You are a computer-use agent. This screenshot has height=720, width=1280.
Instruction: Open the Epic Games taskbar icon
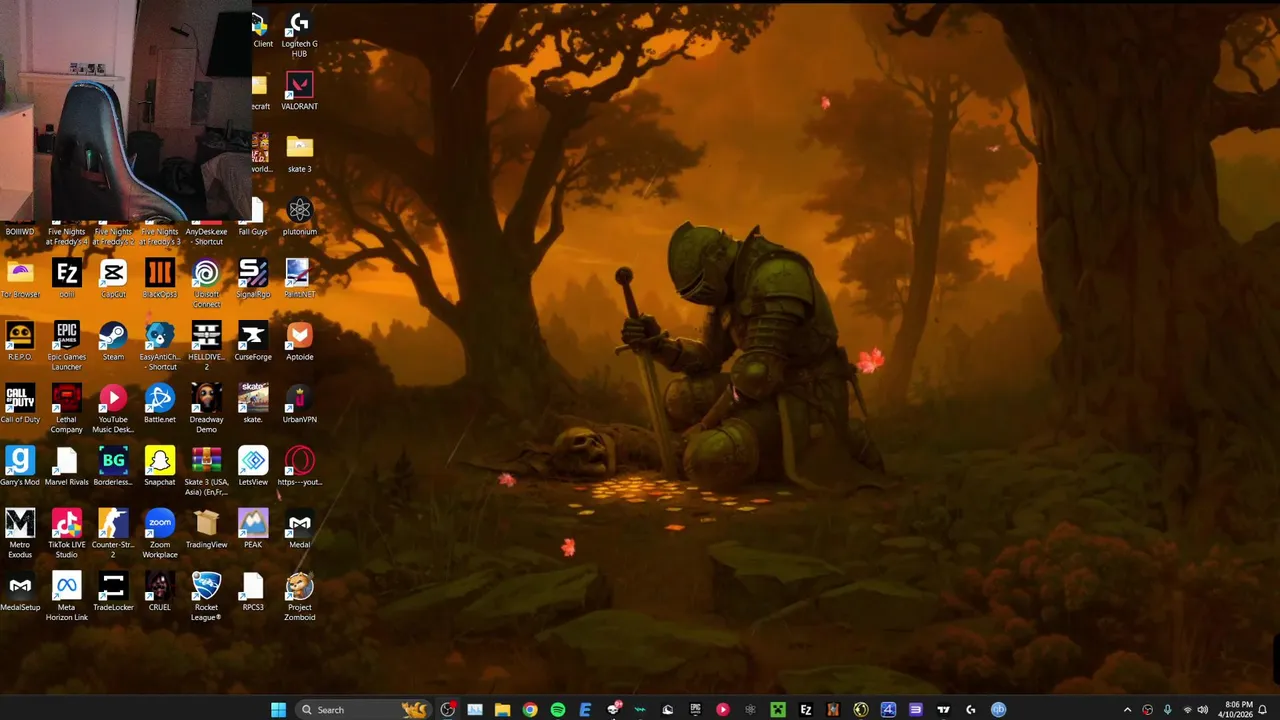click(695, 710)
